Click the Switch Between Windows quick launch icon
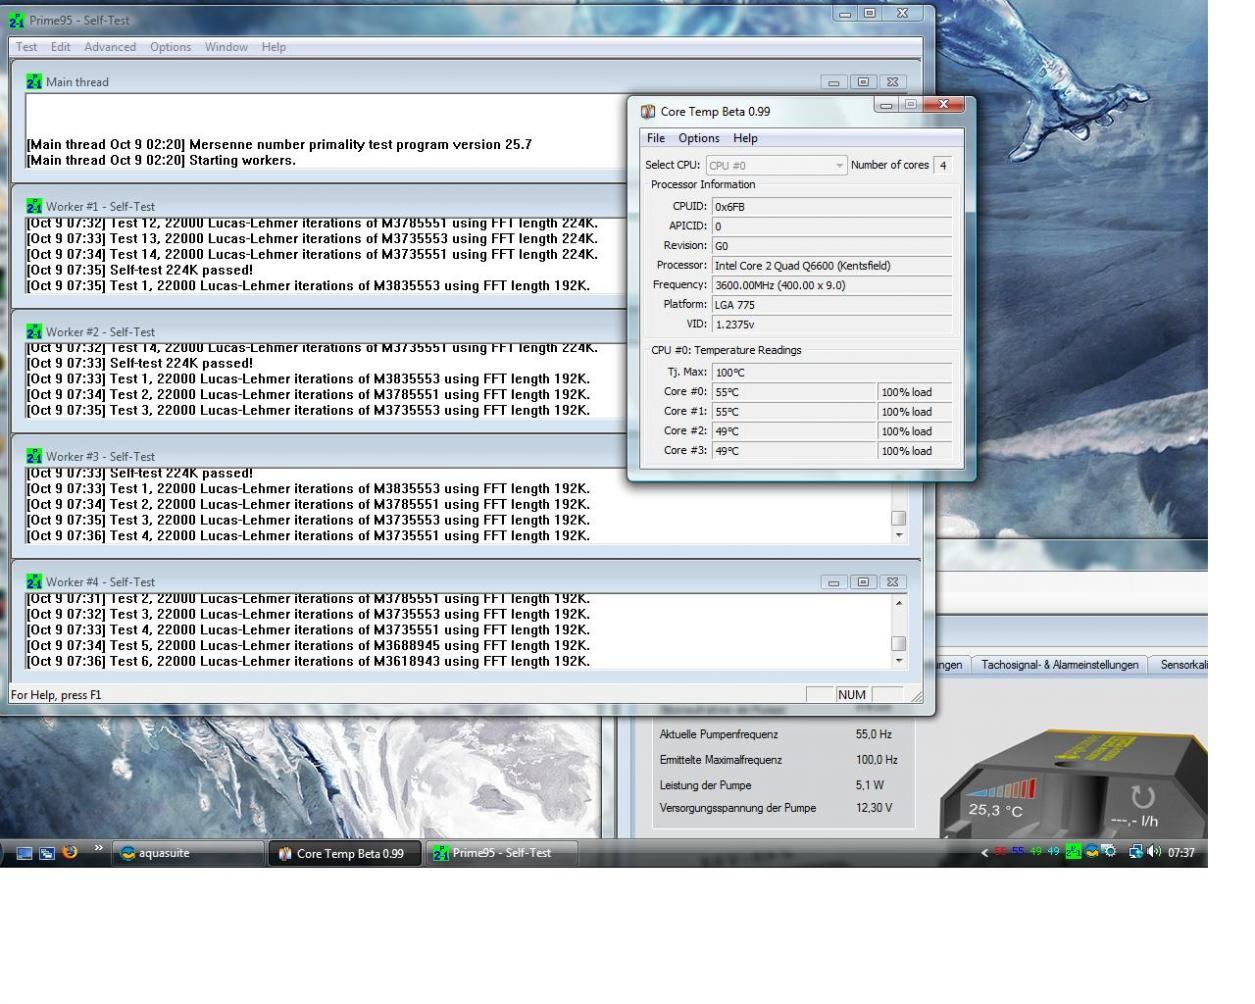 click(47, 853)
